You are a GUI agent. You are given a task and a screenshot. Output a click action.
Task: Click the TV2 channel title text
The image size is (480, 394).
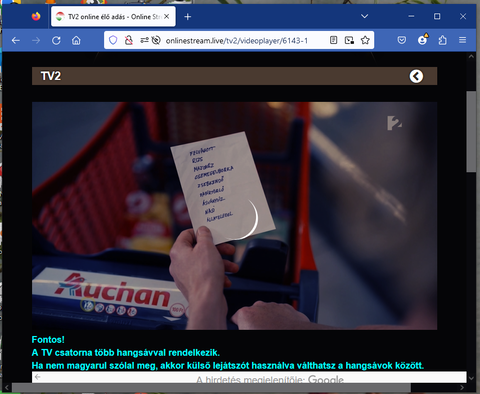click(51, 76)
